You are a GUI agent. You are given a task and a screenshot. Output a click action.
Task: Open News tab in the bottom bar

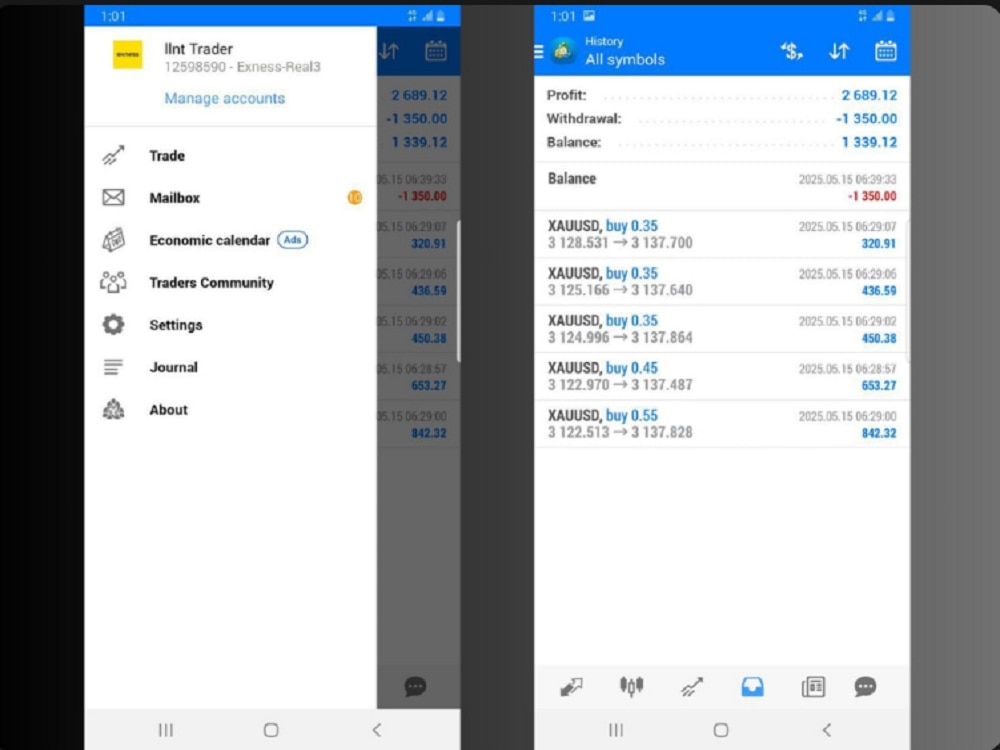coord(813,687)
